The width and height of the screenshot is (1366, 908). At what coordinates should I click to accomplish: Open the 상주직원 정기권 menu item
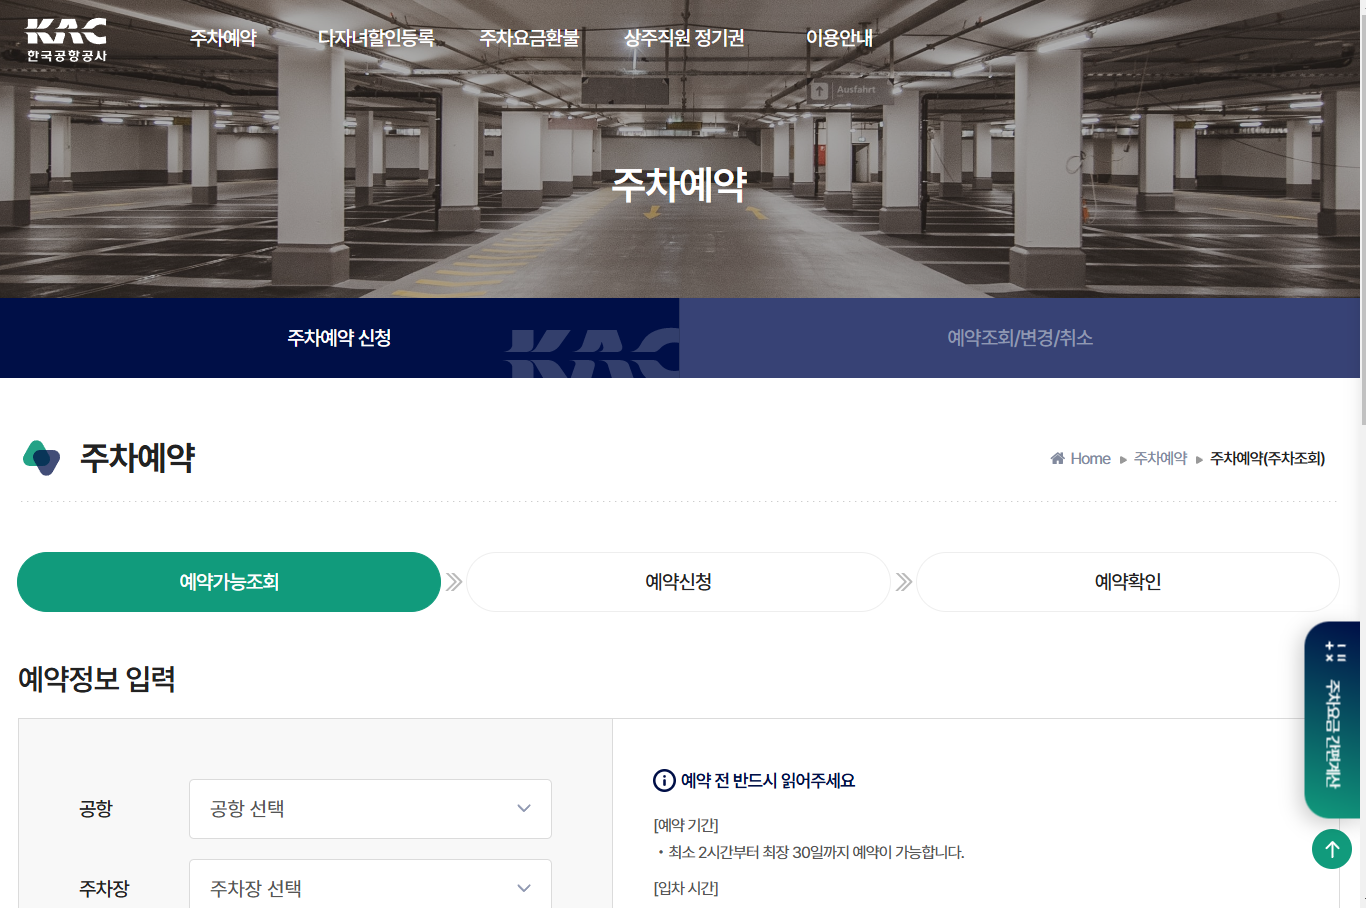click(x=684, y=38)
